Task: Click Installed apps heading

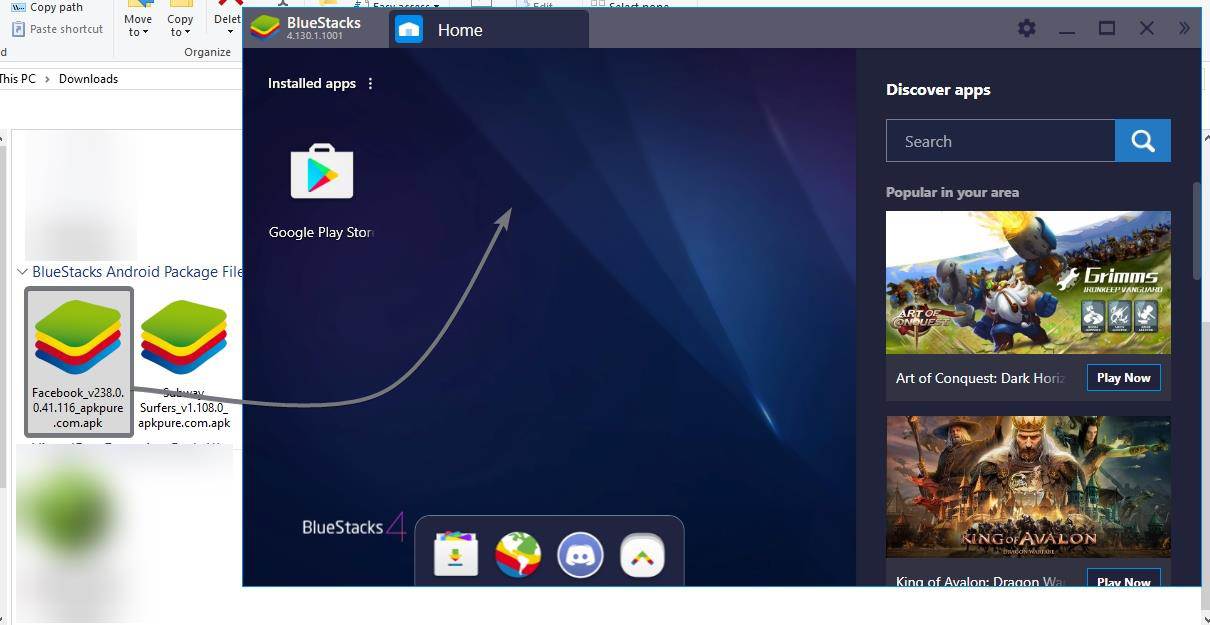Action: [312, 83]
